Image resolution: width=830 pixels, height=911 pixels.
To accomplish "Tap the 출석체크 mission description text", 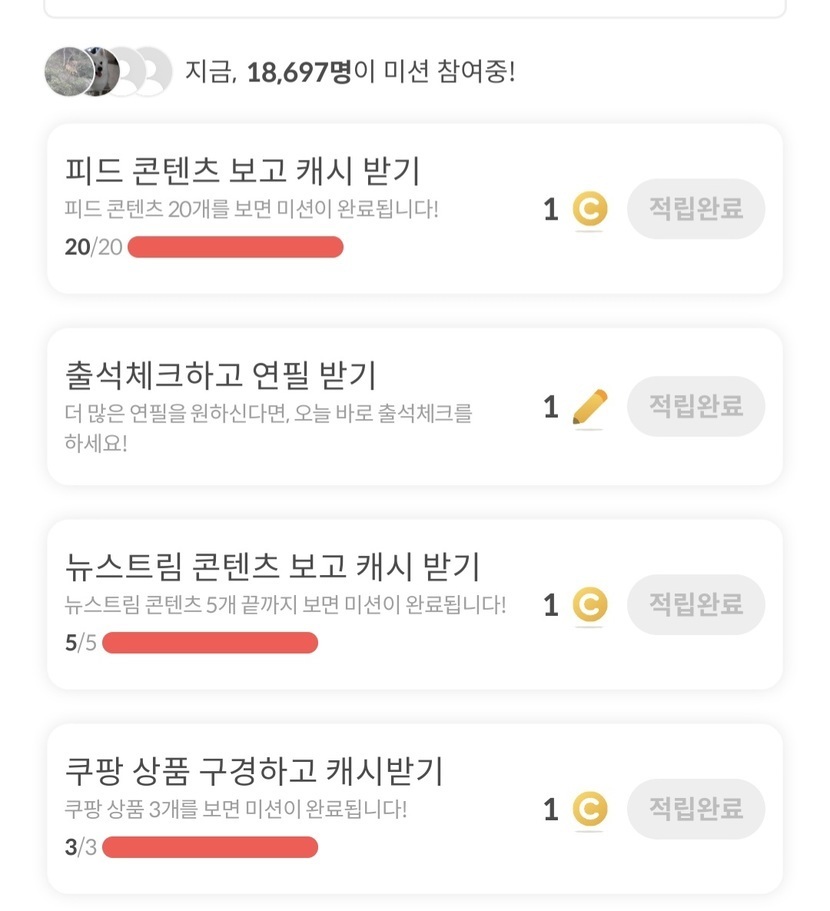I will [267, 427].
